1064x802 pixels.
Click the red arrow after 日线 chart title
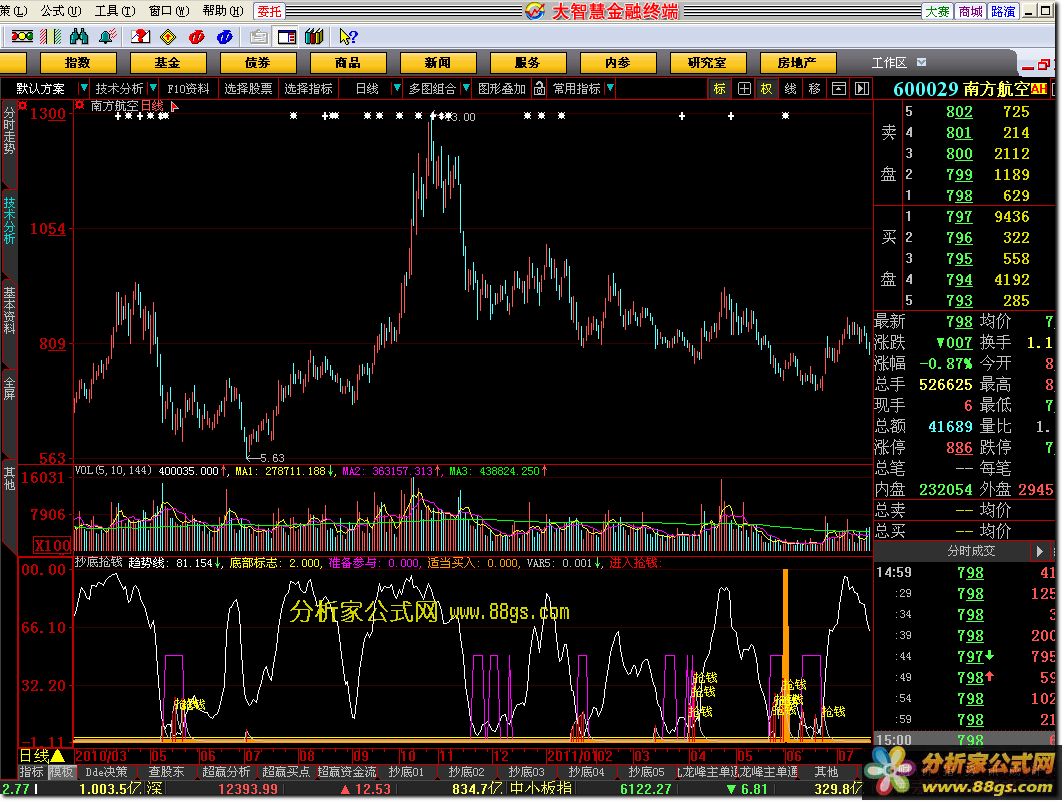[x=174, y=107]
